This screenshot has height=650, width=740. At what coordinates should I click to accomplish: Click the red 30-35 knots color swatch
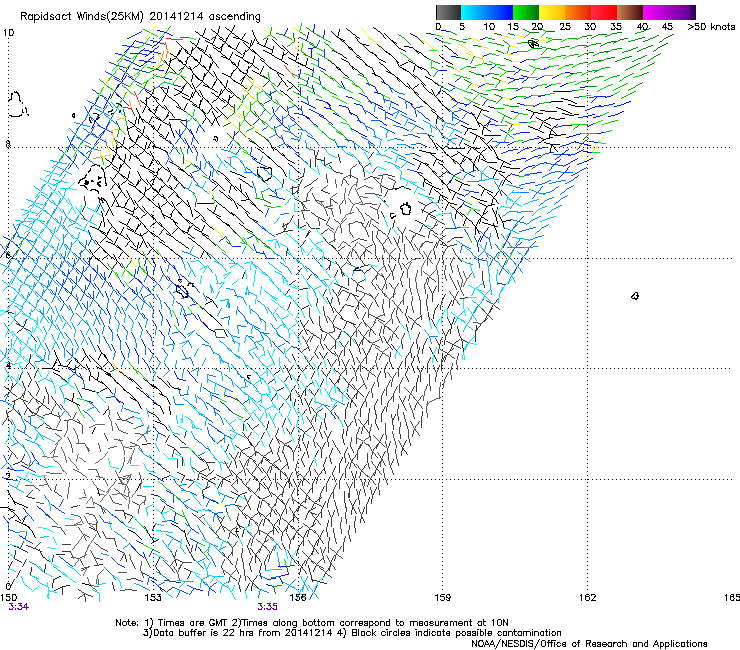[604, 12]
